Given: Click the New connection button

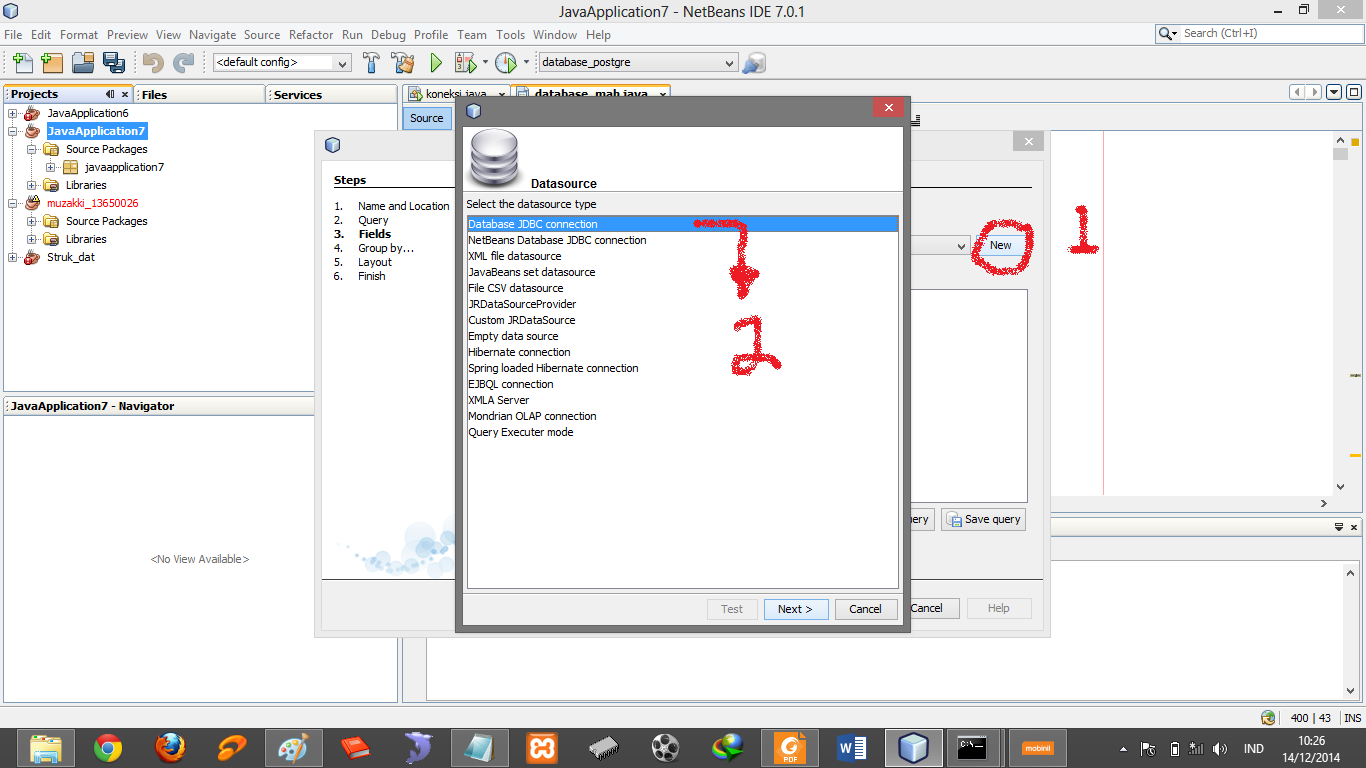Looking at the screenshot, I should tap(1001, 245).
